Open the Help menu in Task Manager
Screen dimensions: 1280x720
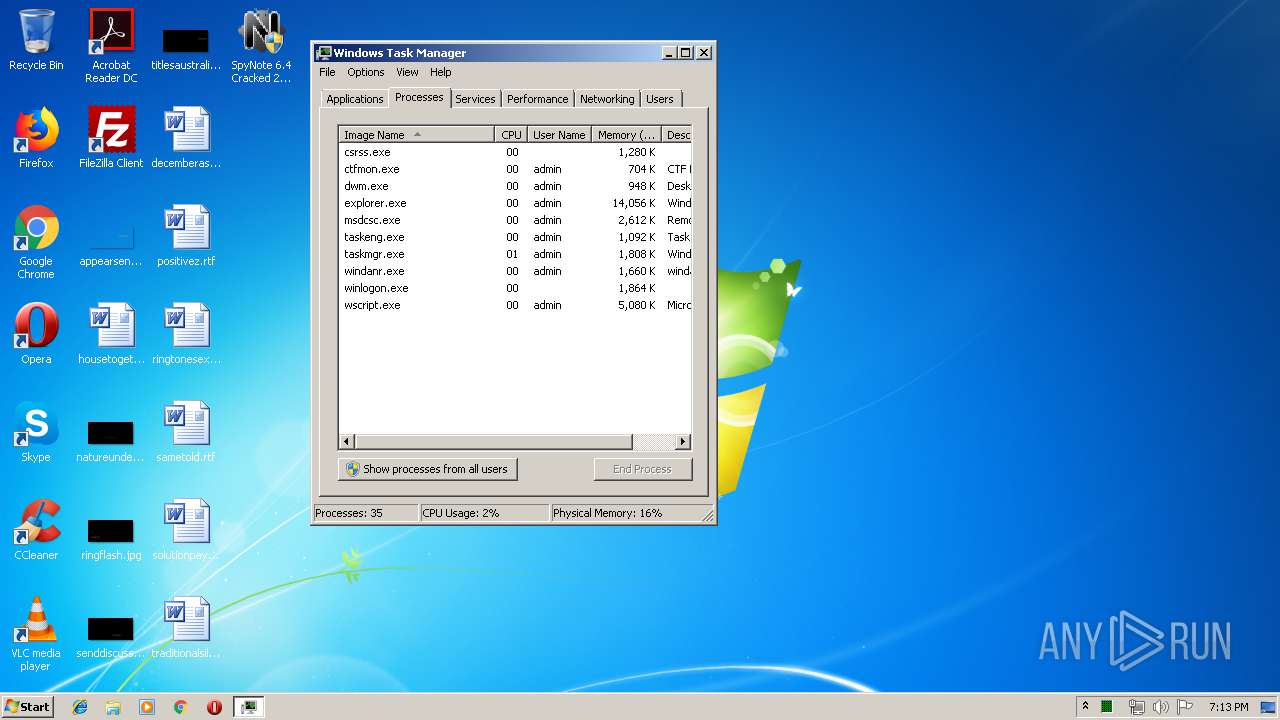[x=441, y=72]
